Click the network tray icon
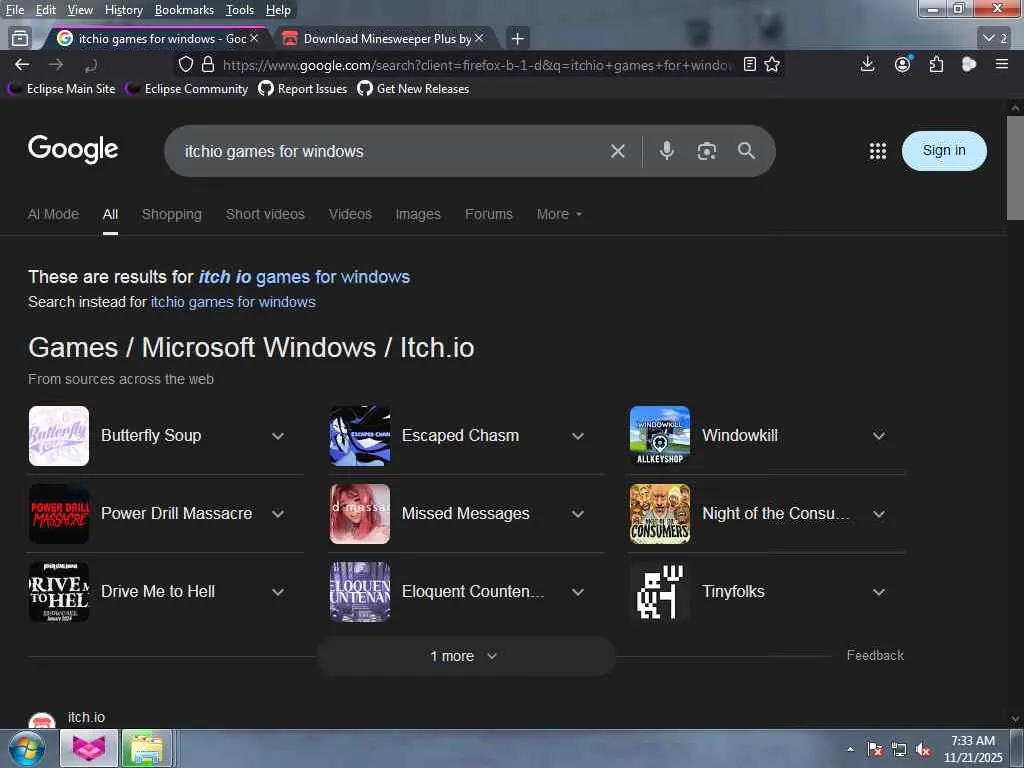This screenshot has height=768, width=1024. pos(899,750)
